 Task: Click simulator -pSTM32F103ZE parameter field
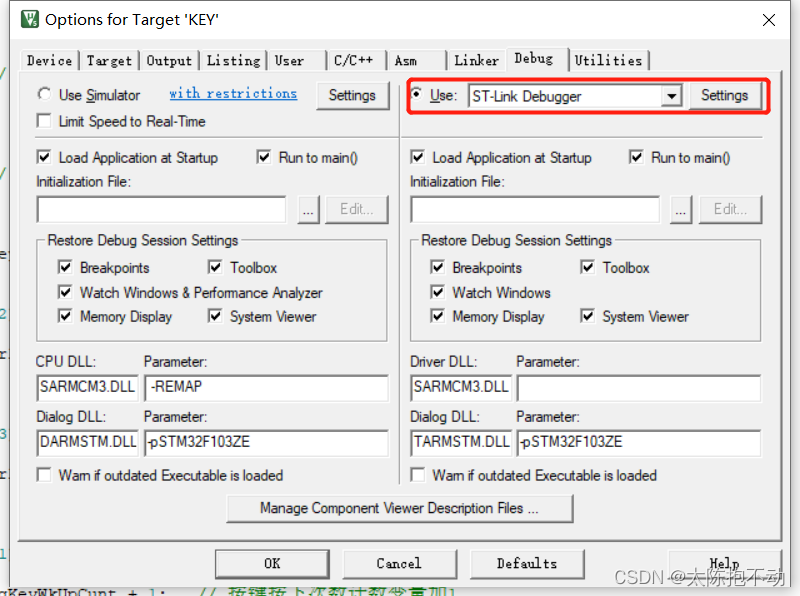267,442
